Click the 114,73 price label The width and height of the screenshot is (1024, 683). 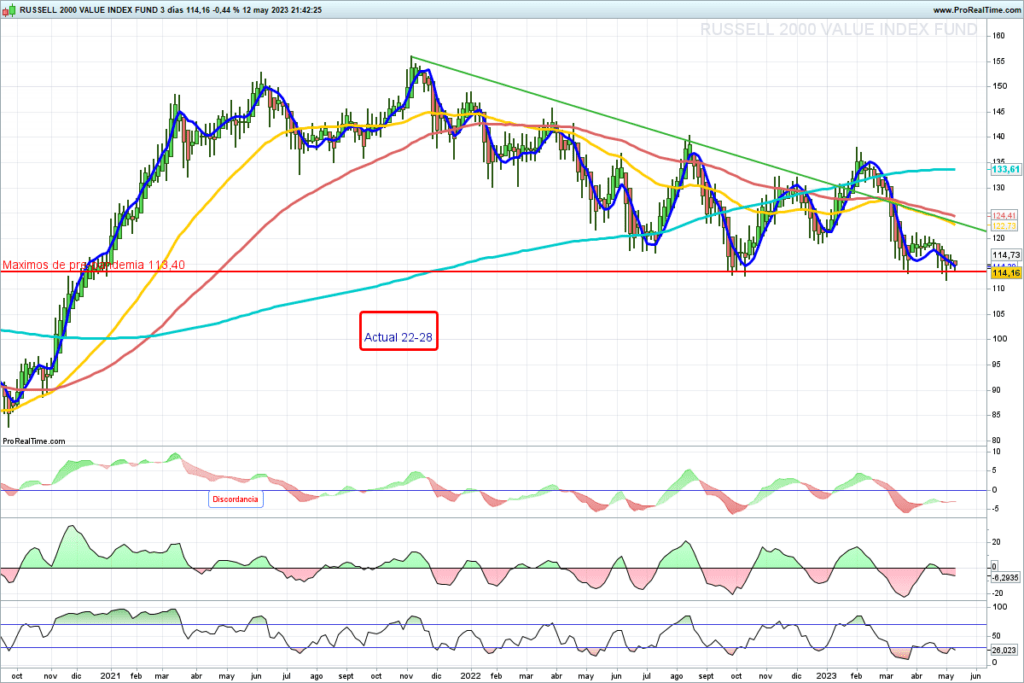pos(1006,255)
